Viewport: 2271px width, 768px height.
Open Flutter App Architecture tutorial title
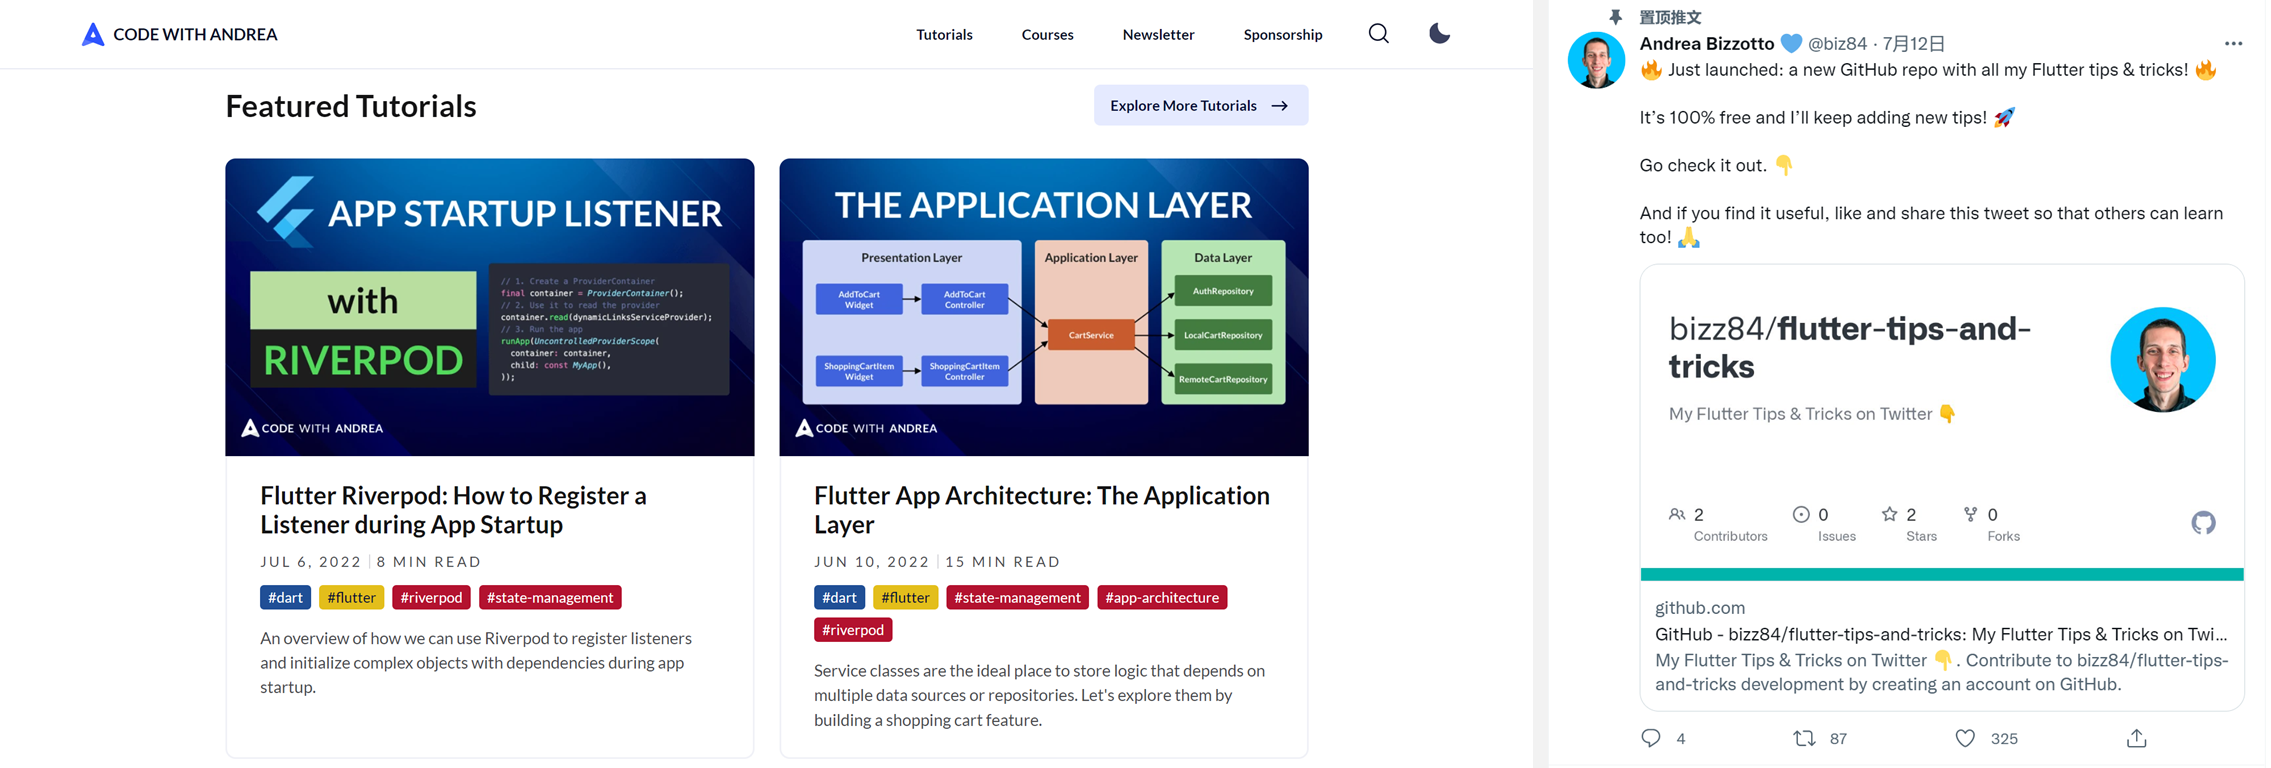pyautogui.click(x=1042, y=510)
